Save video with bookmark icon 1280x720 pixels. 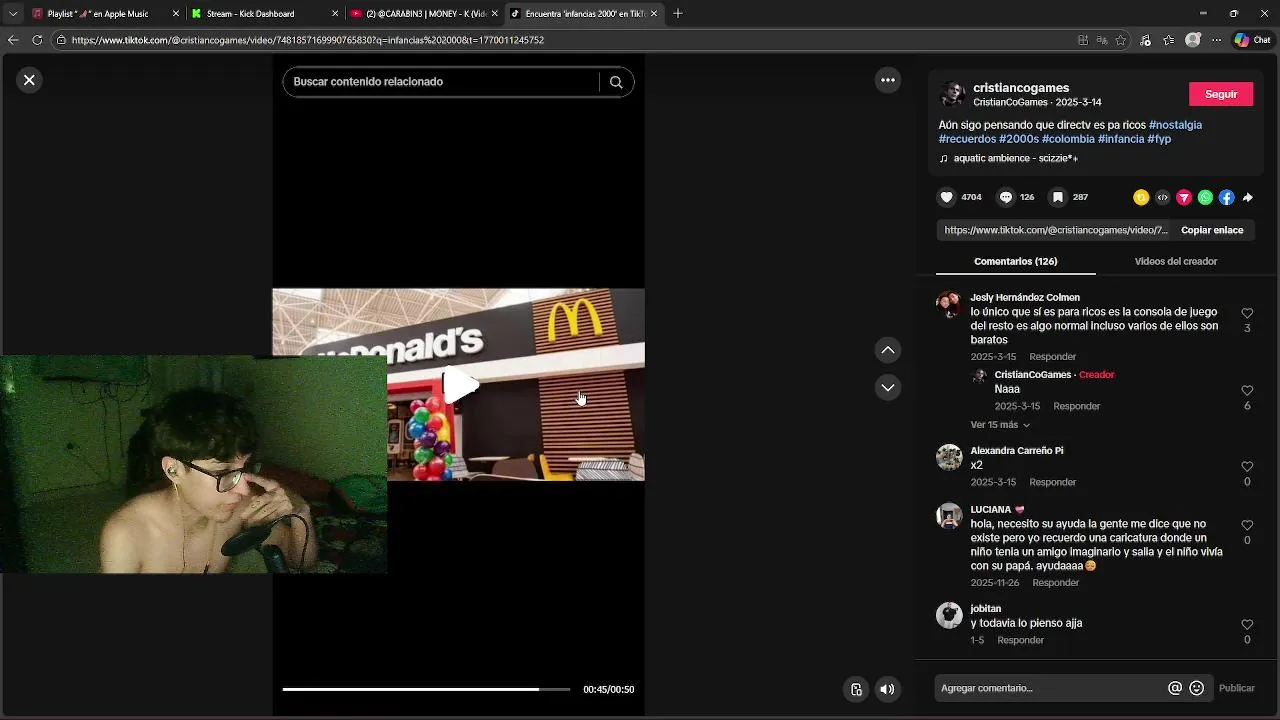[x=1058, y=197]
